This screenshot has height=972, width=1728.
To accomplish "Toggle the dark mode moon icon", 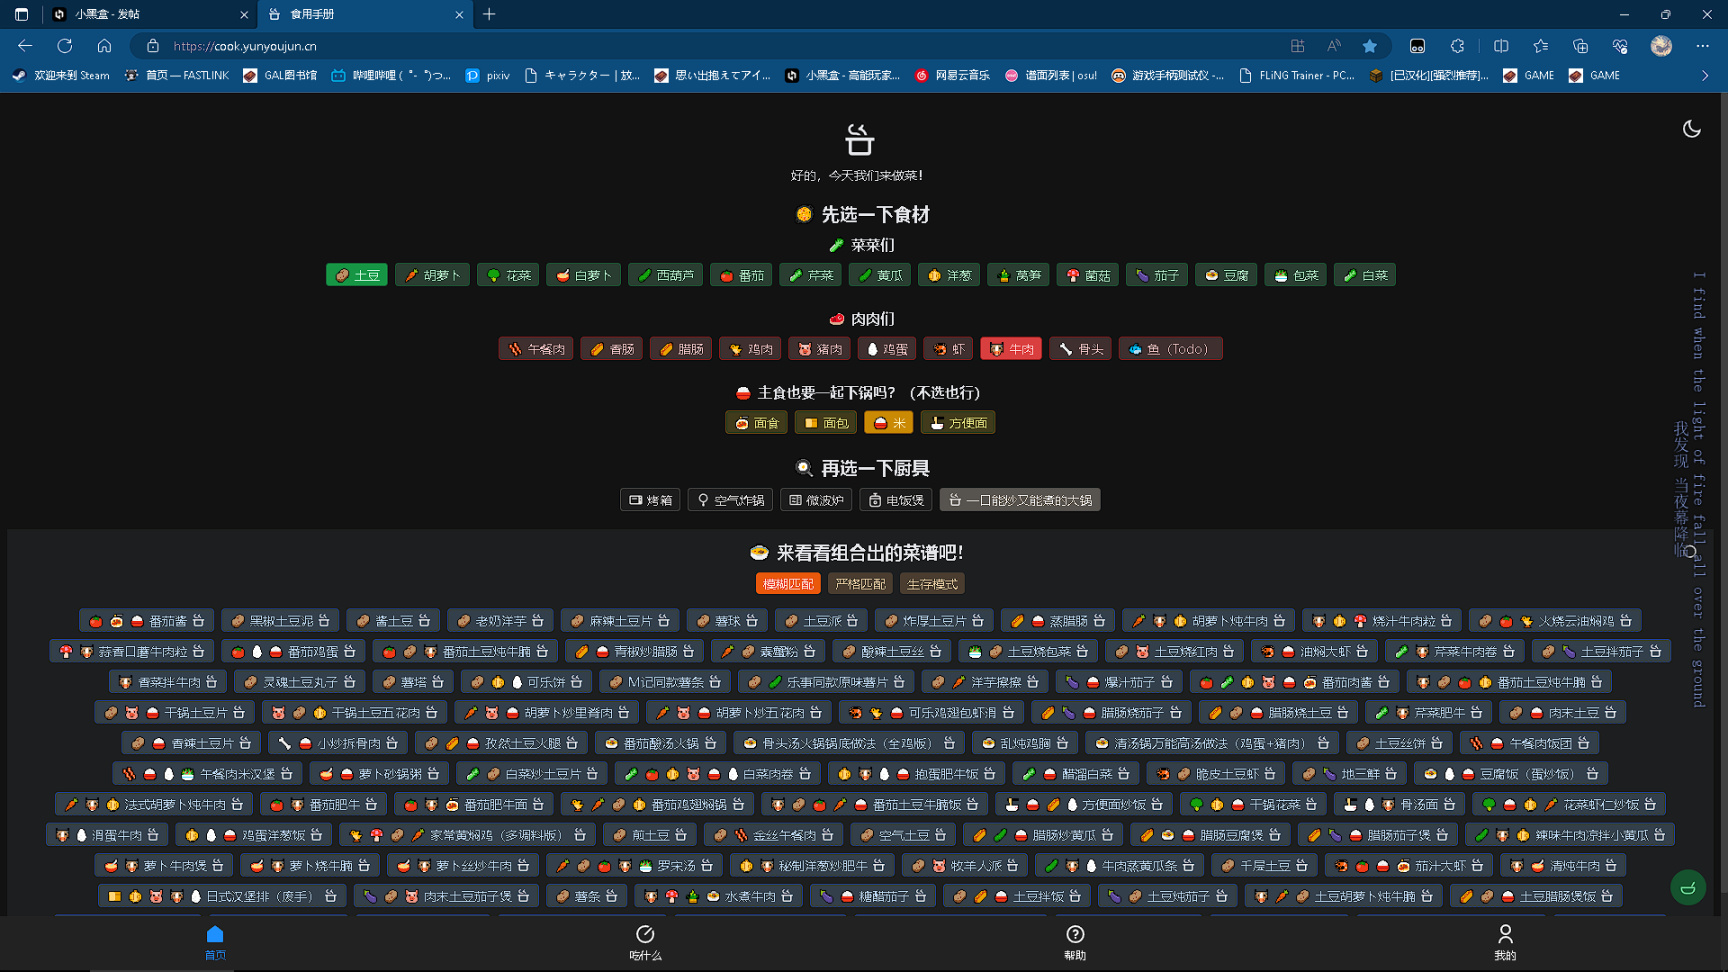I will click(1691, 129).
